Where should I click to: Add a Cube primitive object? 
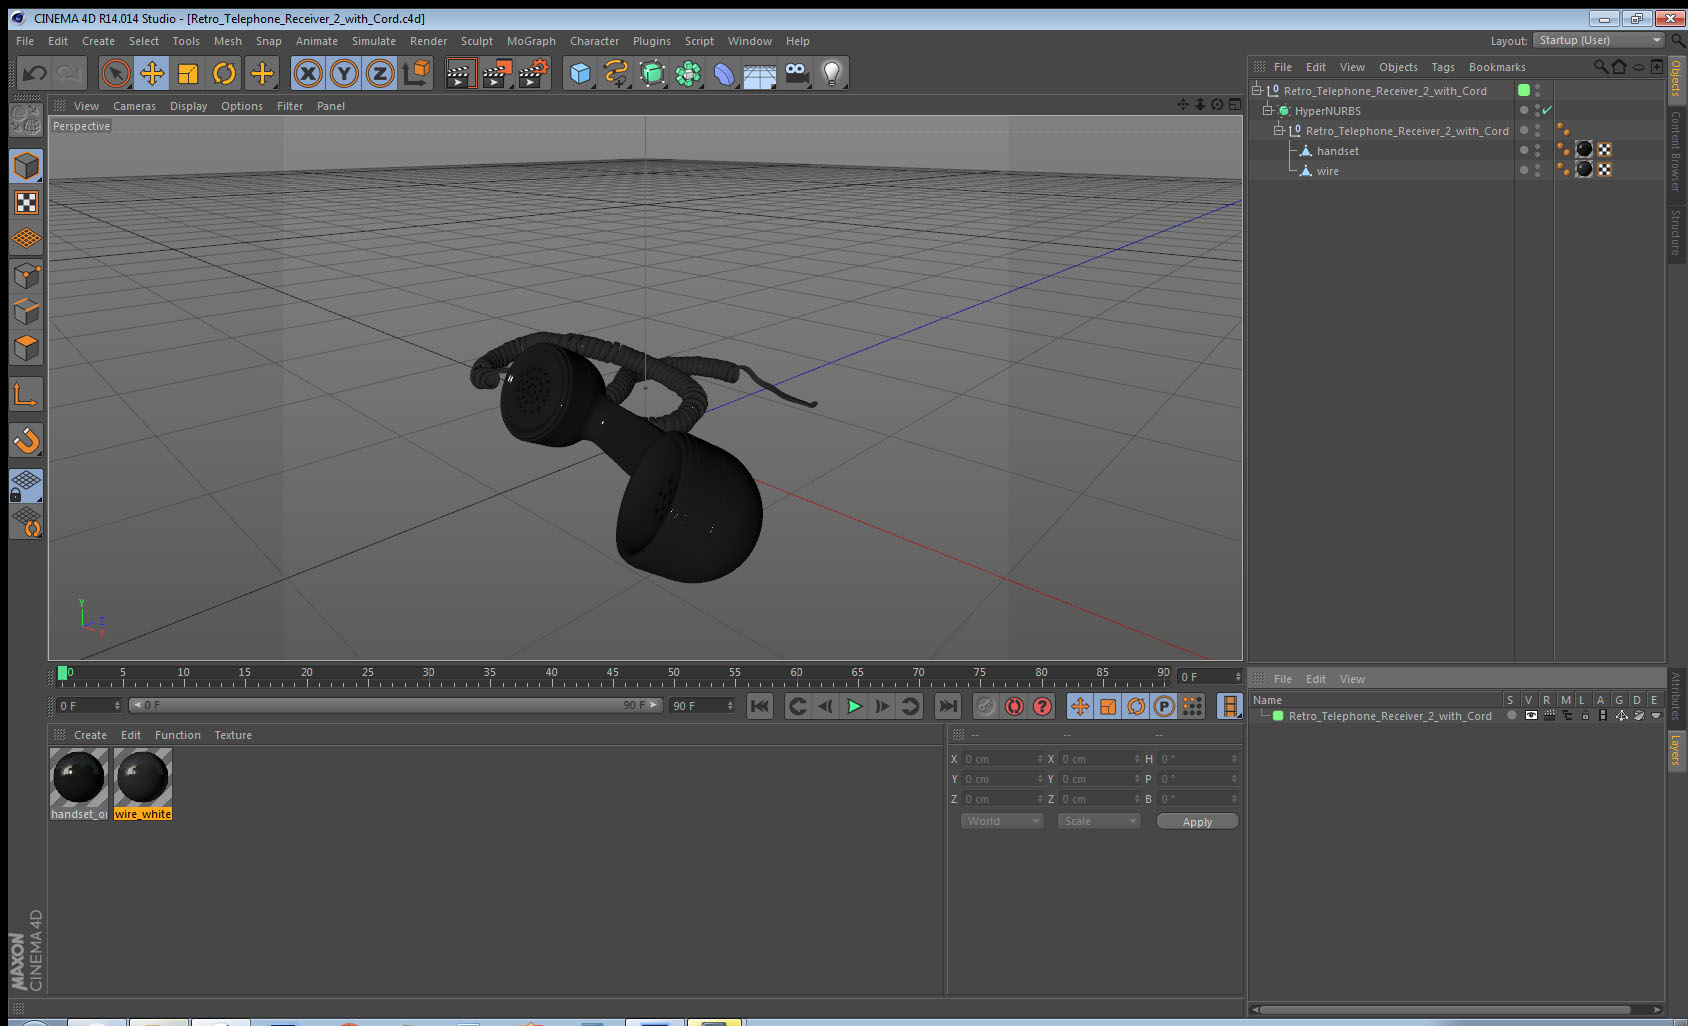pyautogui.click(x=580, y=73)
